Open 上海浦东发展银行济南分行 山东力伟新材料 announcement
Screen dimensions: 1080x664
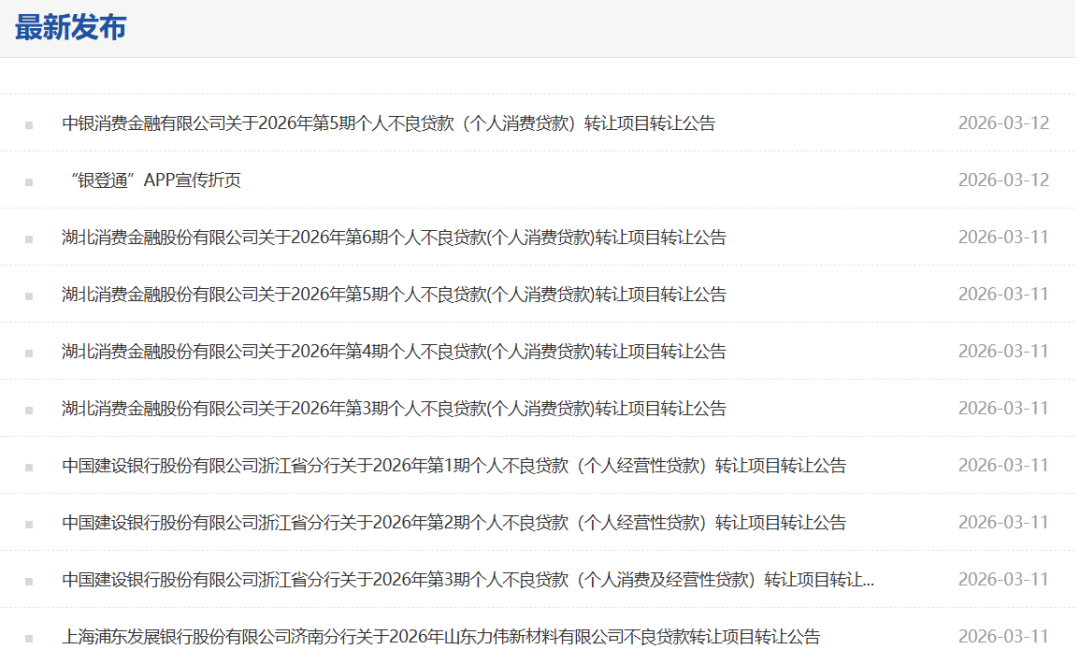click(x=440, y=636)
